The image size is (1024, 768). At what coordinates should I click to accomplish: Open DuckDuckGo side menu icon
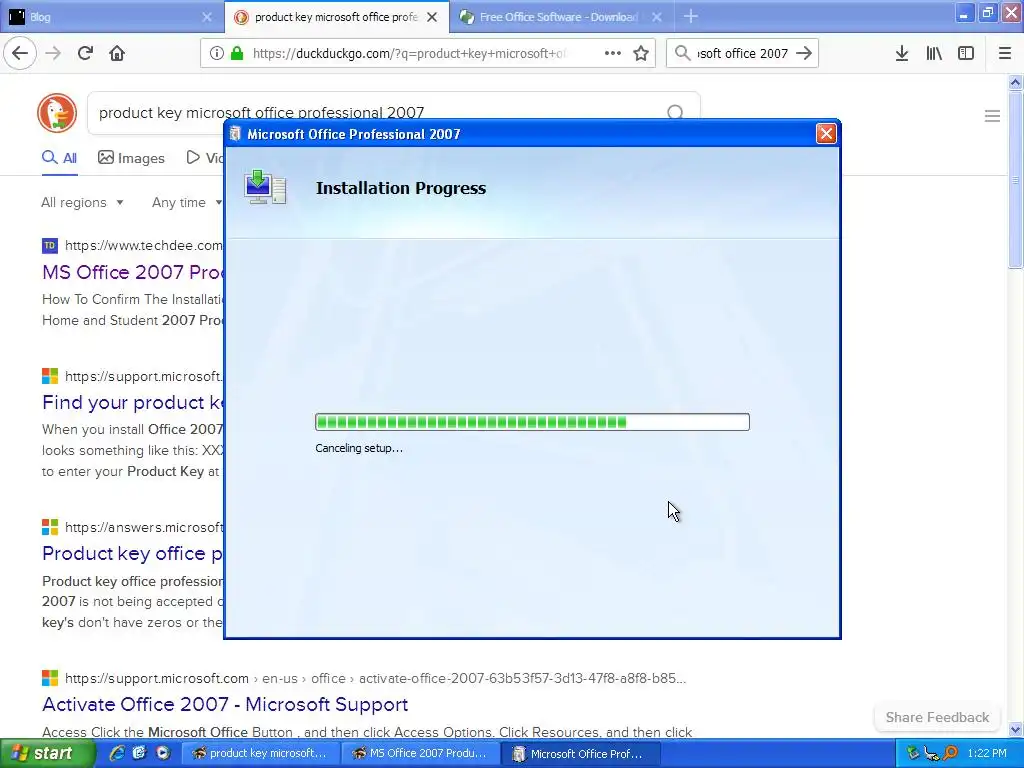coord(992,116)
